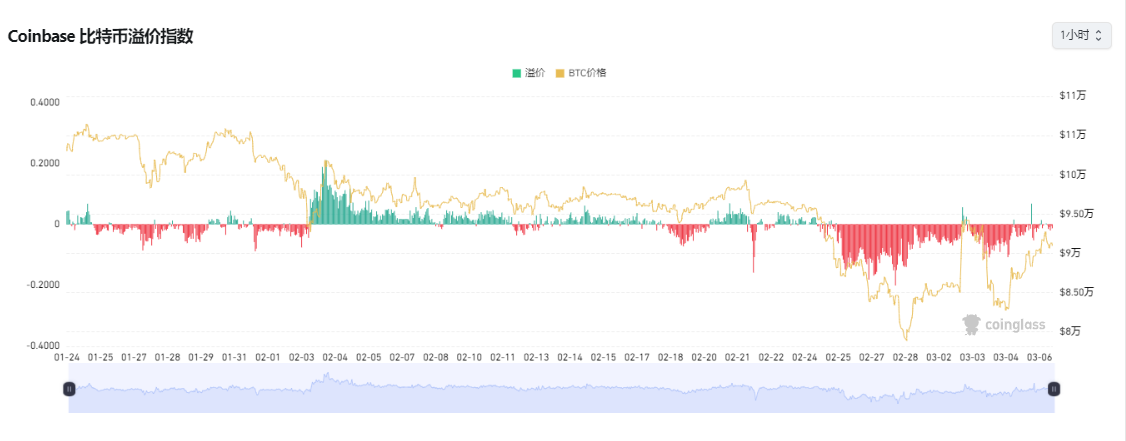Click the green 溢价 legend swatch
Screen dimensions: 1126x441
(516, 73)
